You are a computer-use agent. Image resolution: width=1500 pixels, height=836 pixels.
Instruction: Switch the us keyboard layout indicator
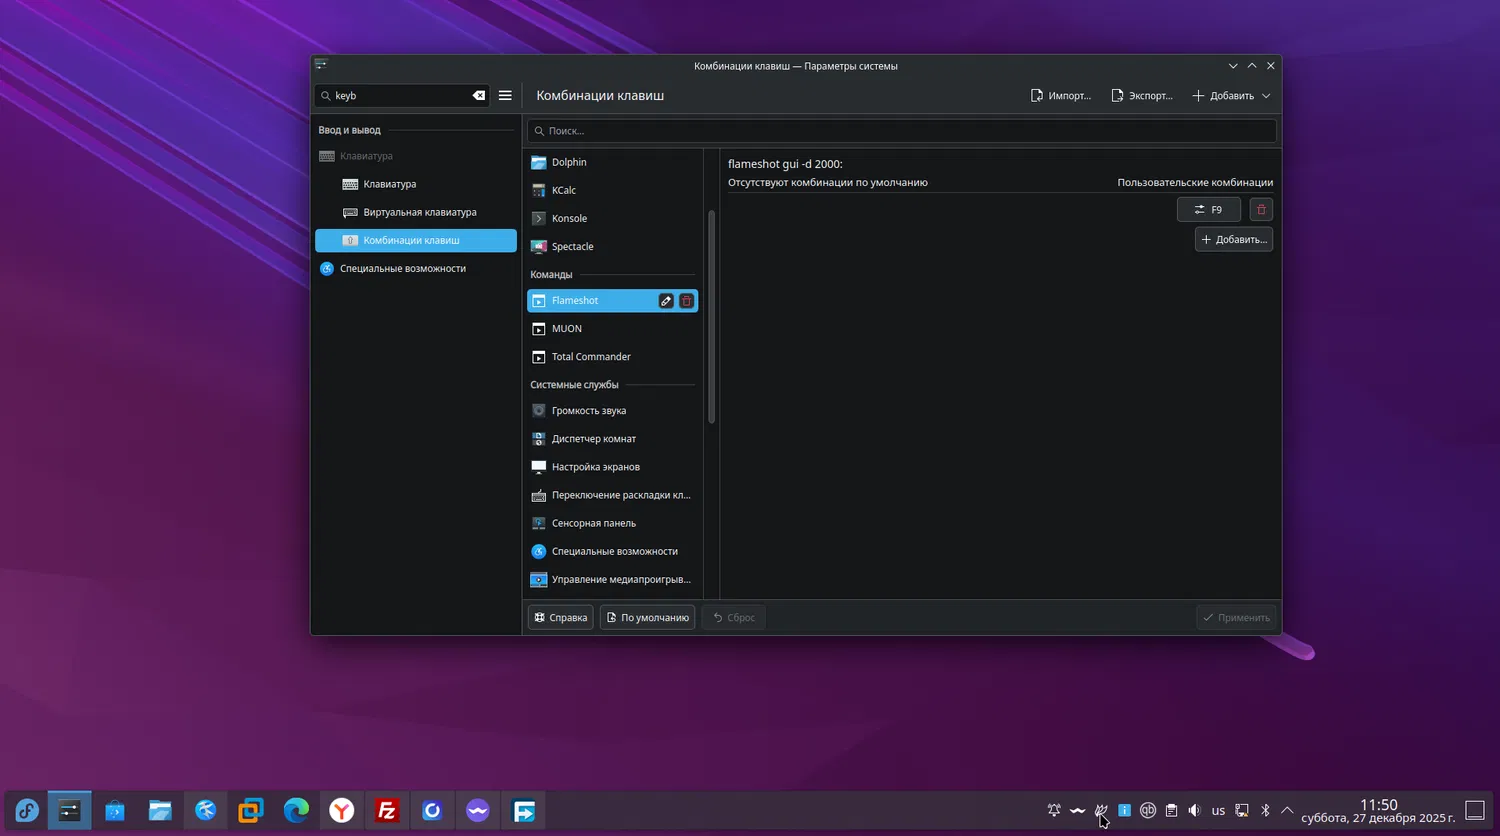tap(1218, 811)
